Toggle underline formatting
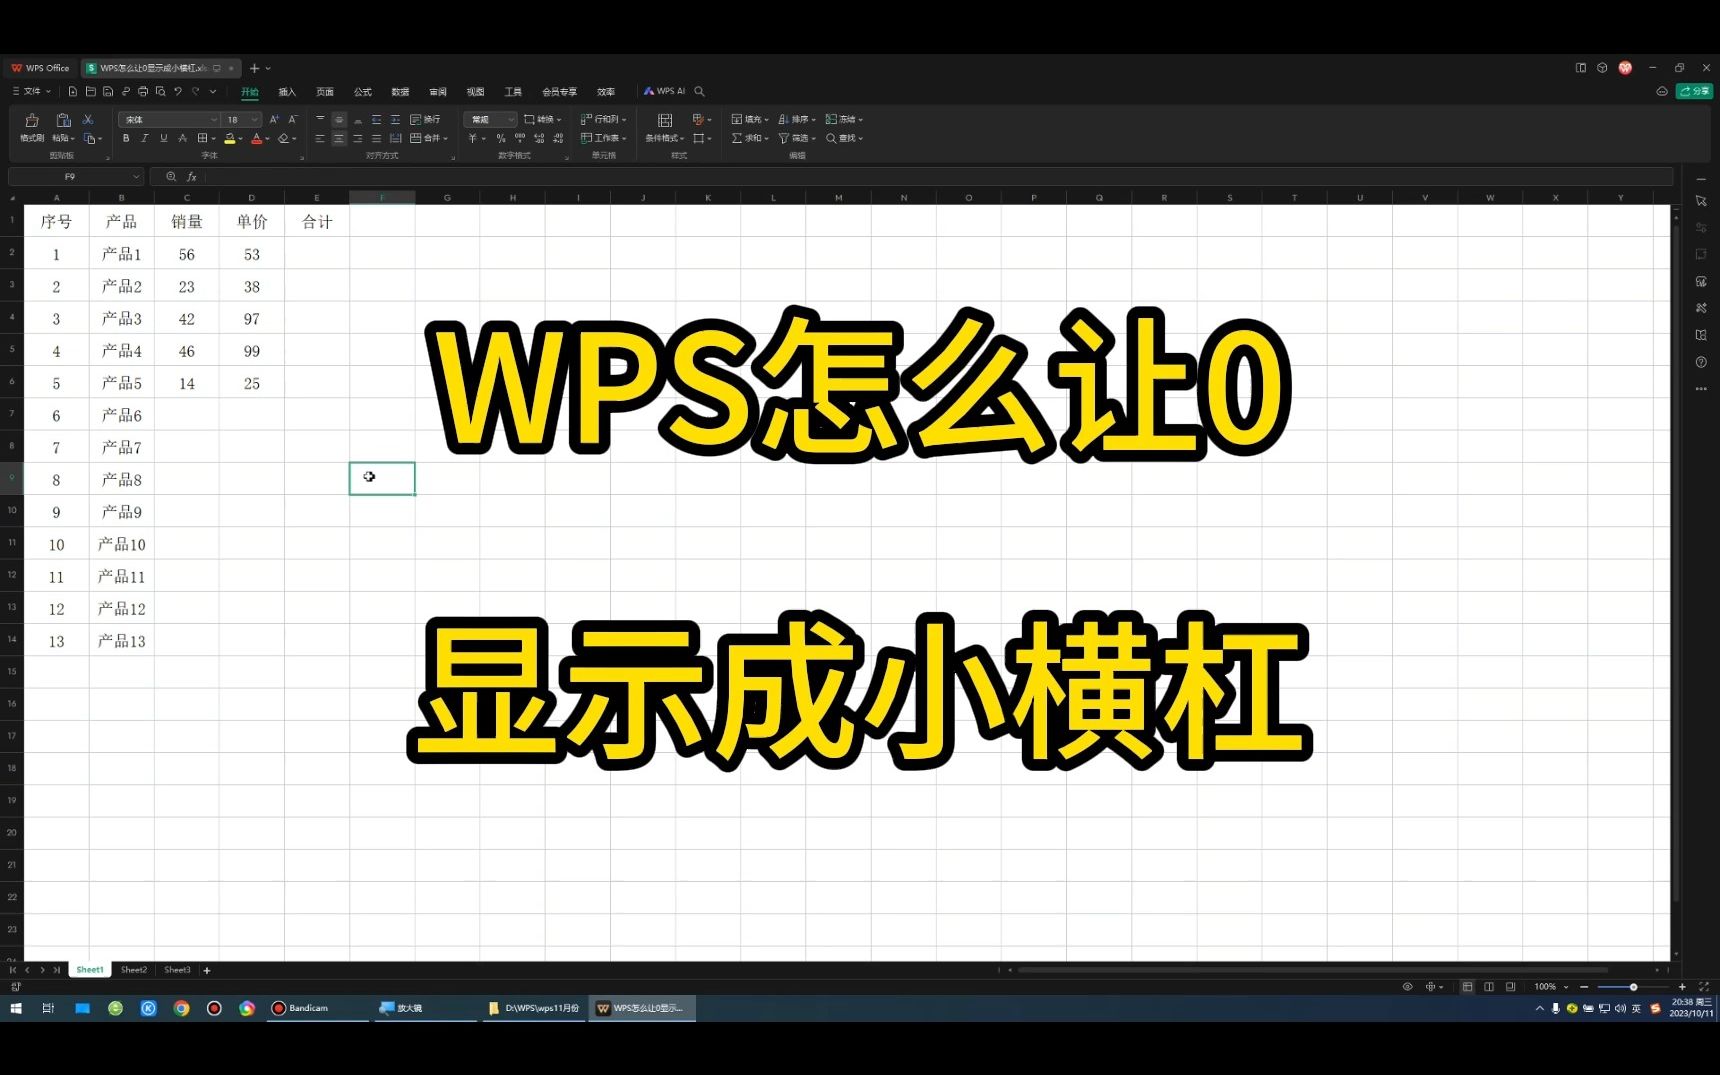1720x1075 pixels. (x=163, y=138)
